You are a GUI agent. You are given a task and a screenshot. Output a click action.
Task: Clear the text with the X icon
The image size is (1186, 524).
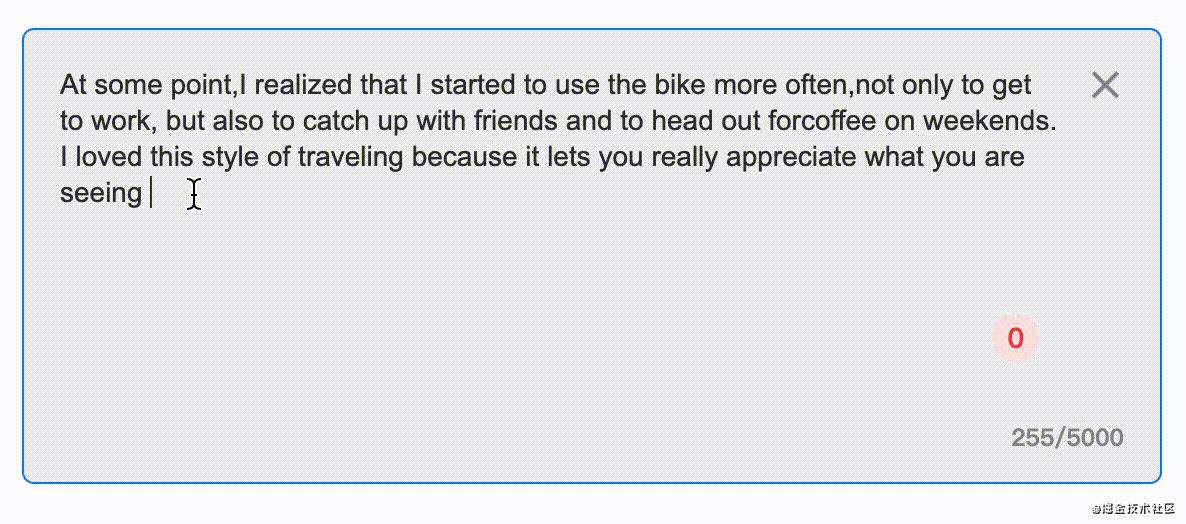(x=1105, y=85)
